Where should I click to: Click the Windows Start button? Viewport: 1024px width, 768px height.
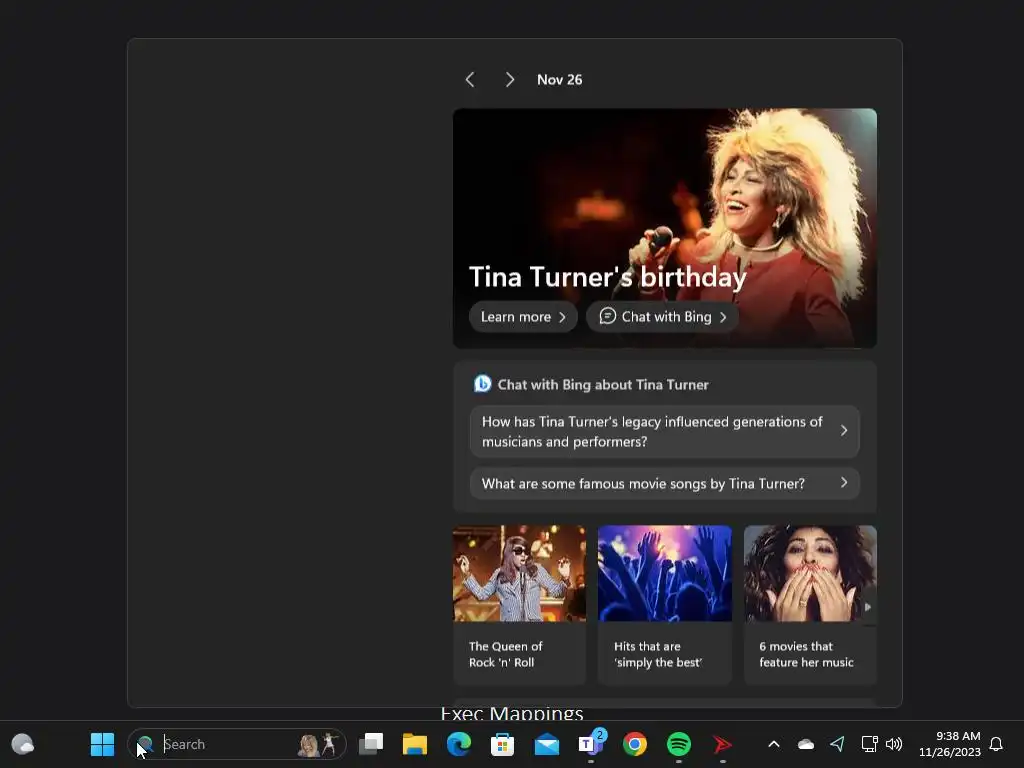tap(102, 744)
